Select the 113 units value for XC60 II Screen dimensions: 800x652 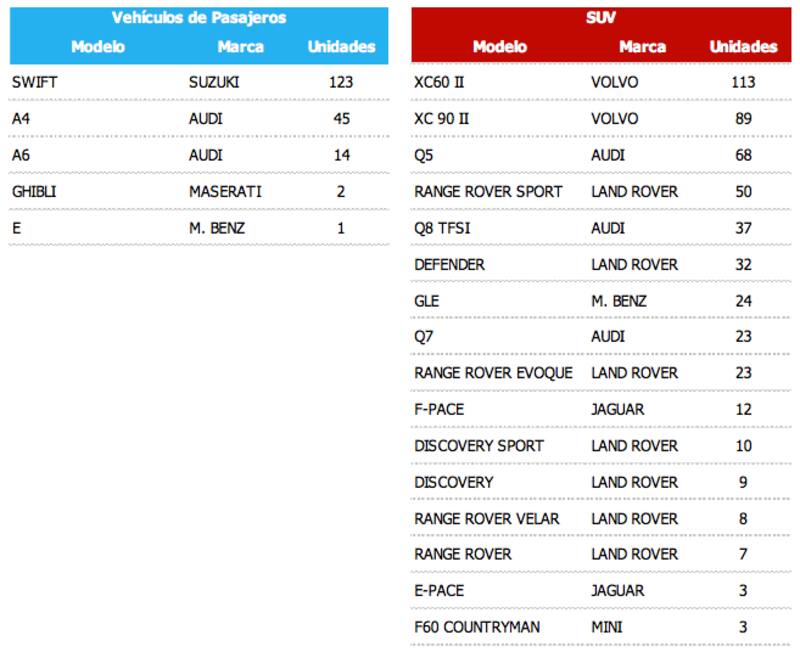(743, 82)
